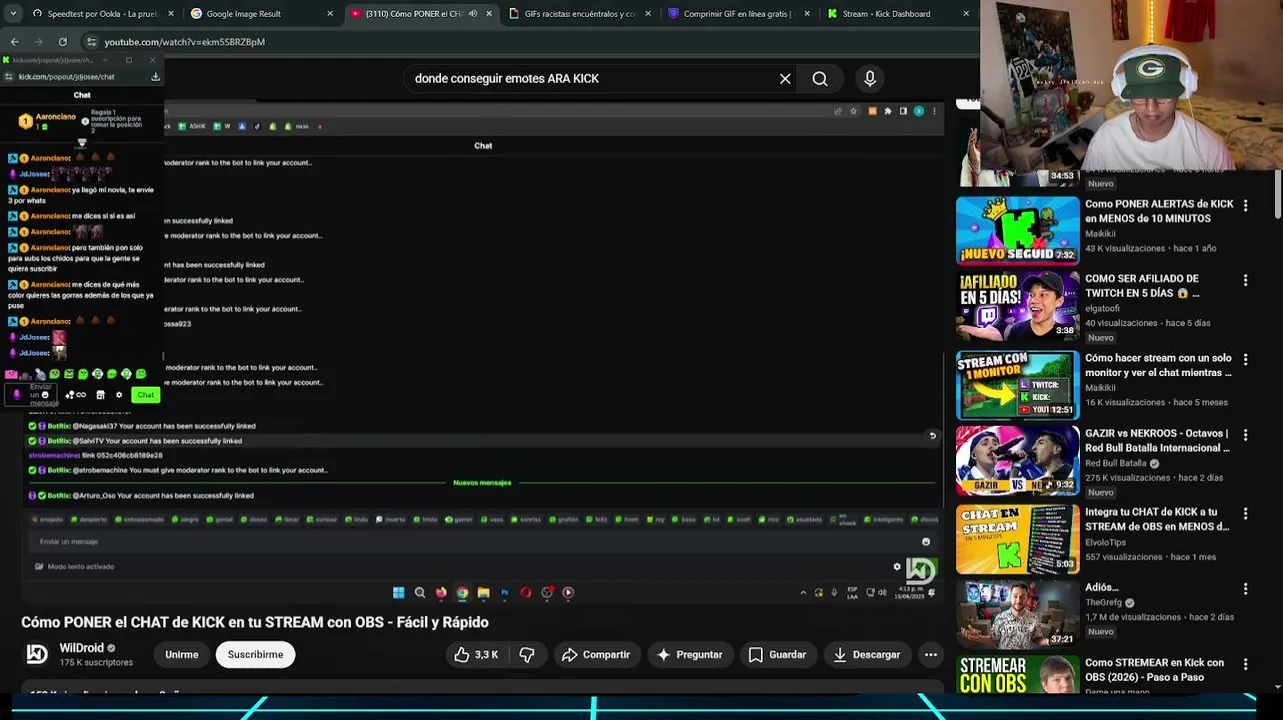Open Como PONER ALERTAS de KICK thumbnail
This screenshot has height=720, width=1283.
pos(1017,230)
